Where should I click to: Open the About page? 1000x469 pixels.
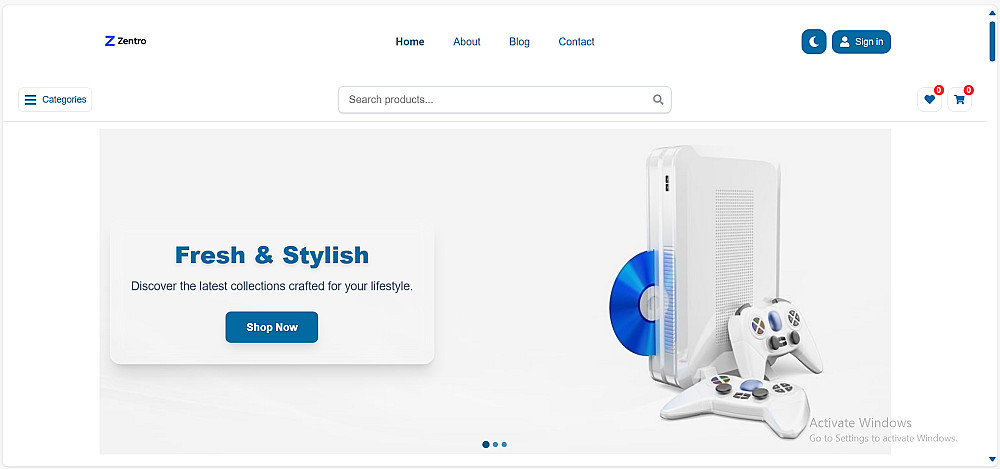pyautogui.click(x=467, y=41)
